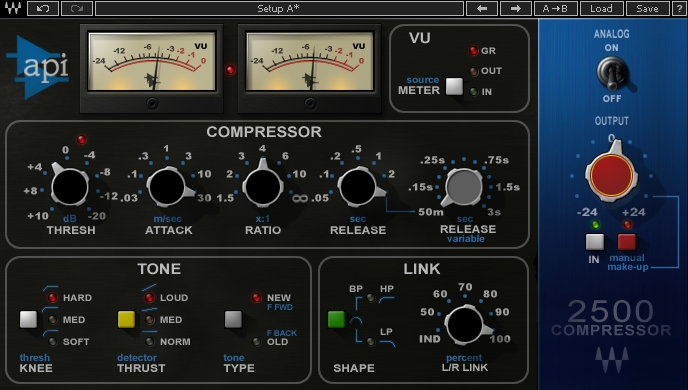Select MED knee LED
Viewport: 688px width, 390px height.
pyautogui.click(x=52, y=320)
